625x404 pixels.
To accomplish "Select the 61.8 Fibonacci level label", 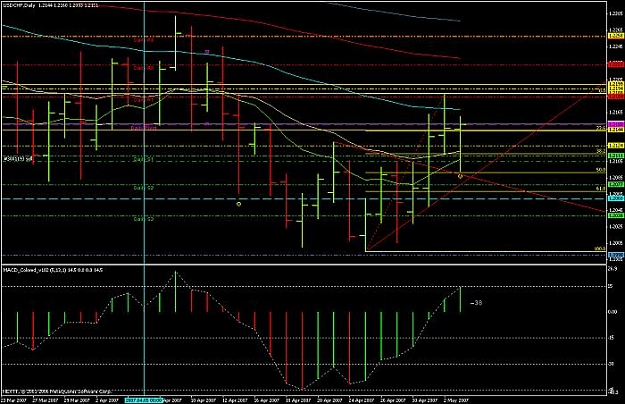I will coord(601,189).
